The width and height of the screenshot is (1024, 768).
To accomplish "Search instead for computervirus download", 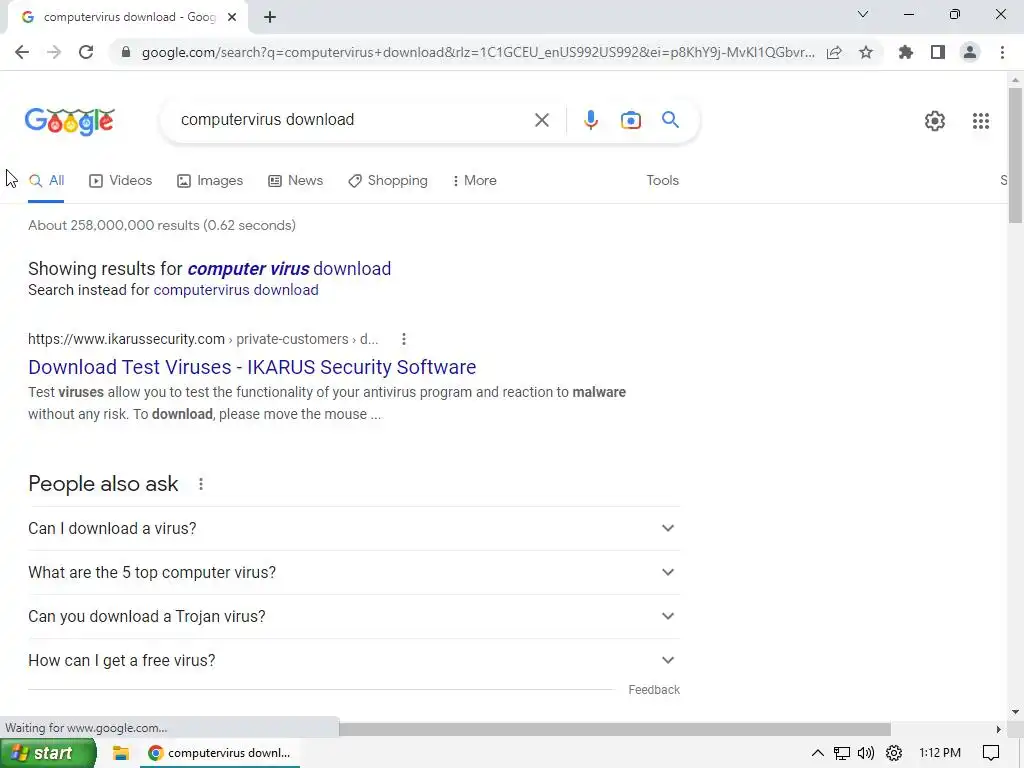I will pyautogui.click(x=236, y=290).
